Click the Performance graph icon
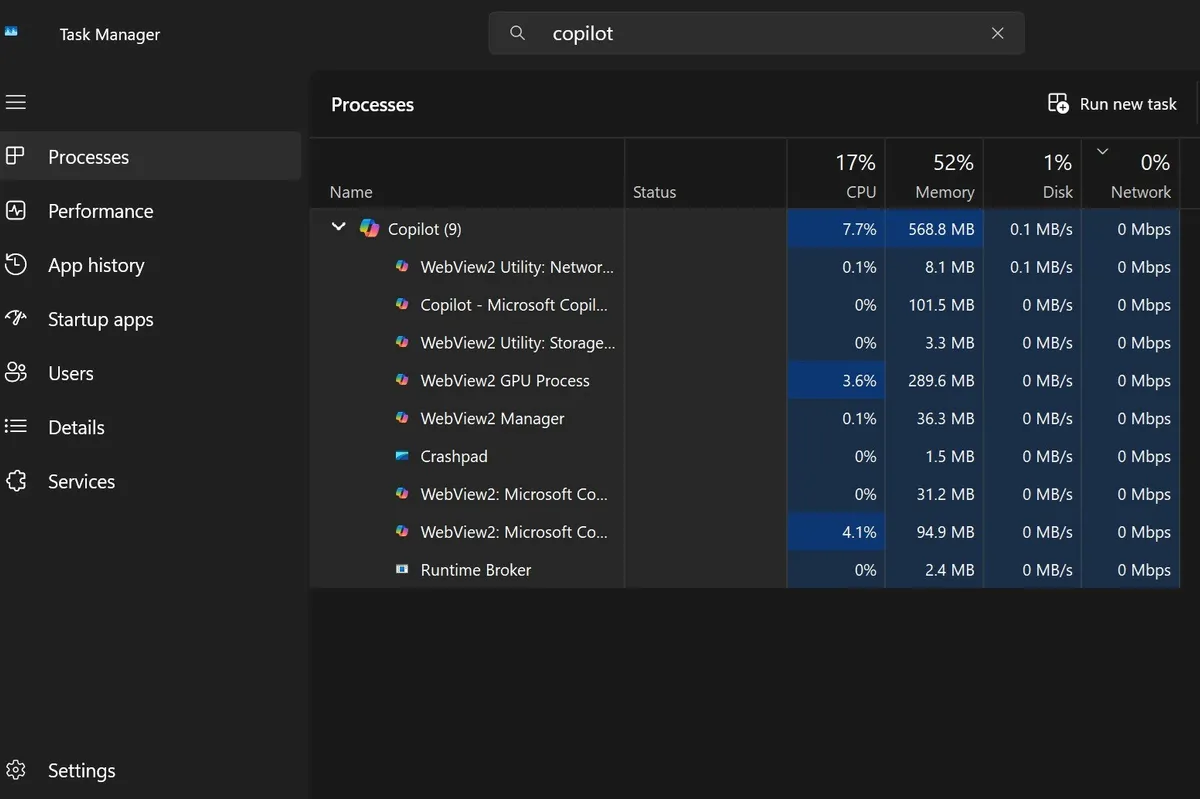The height and width of the screenshot is (799, 1200). [x=16, y=211]
